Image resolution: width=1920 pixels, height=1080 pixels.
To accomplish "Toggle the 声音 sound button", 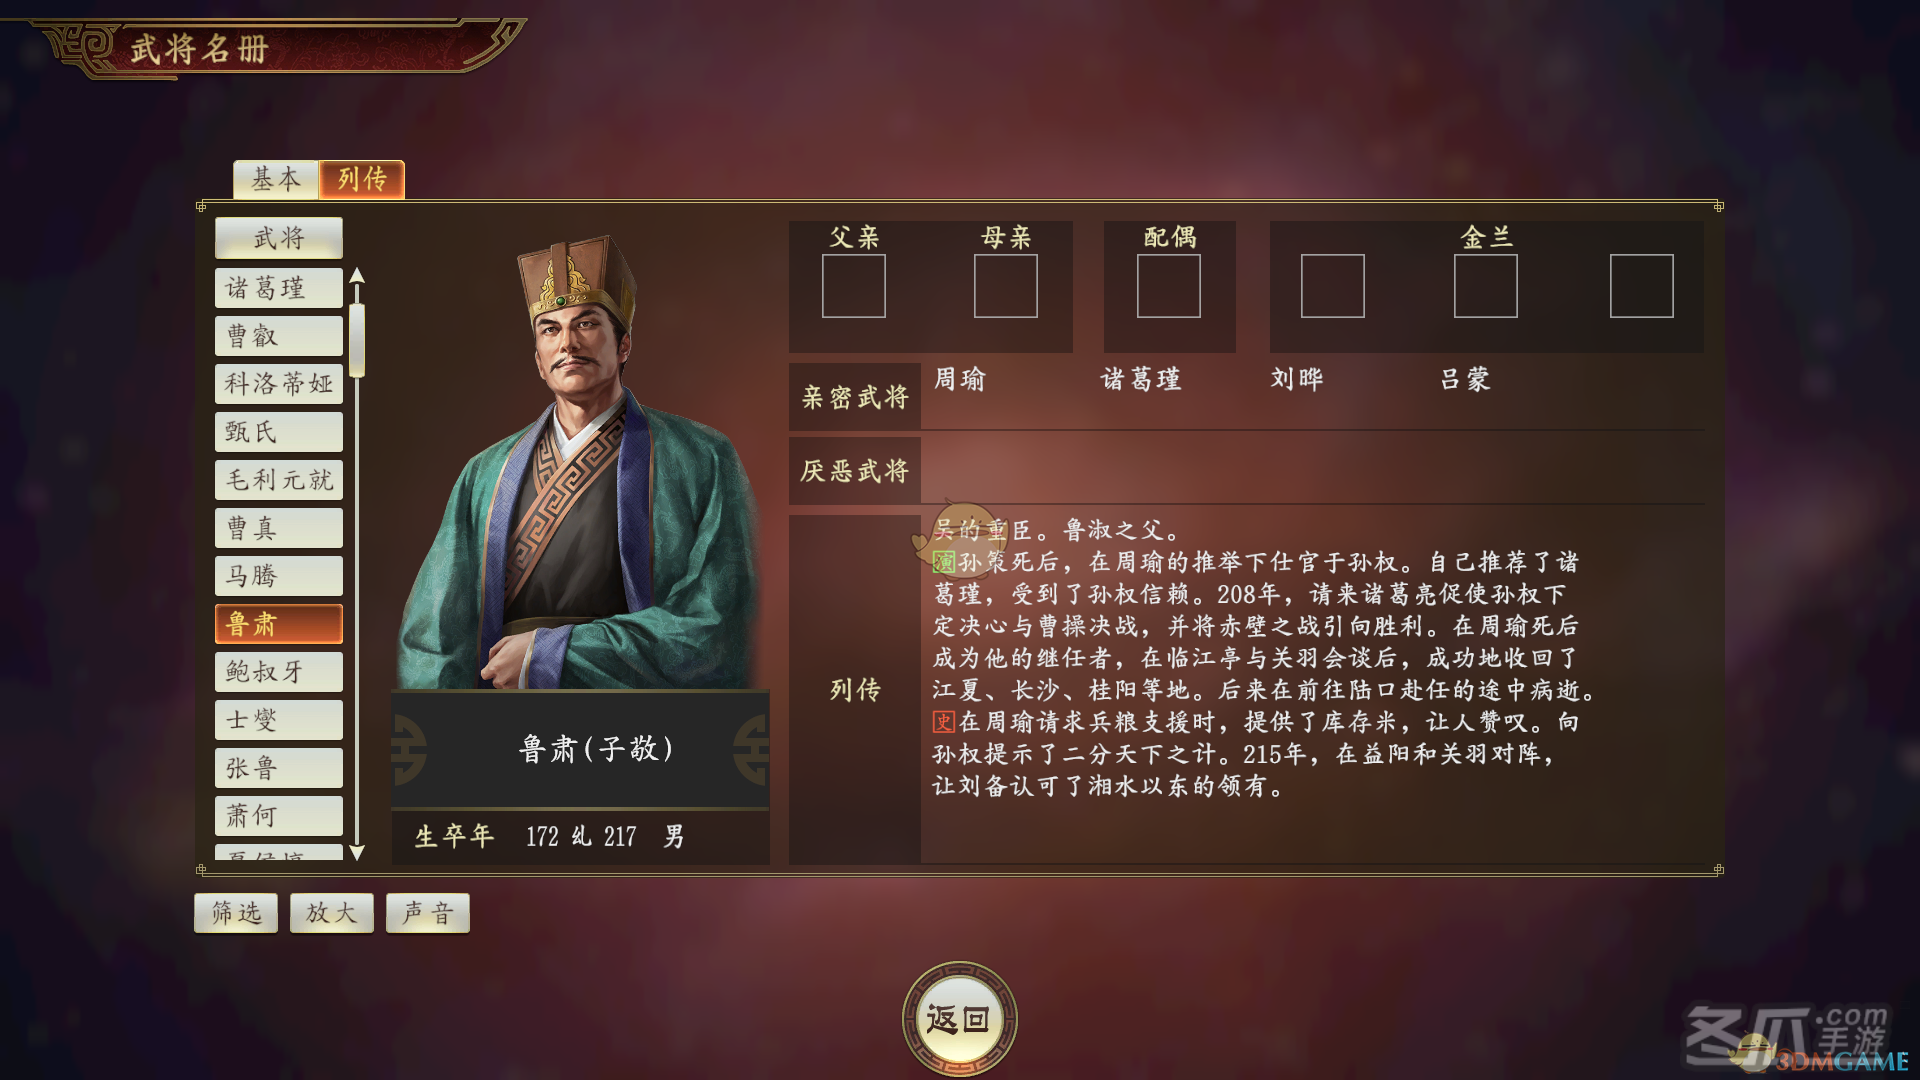I will (428, 913).
